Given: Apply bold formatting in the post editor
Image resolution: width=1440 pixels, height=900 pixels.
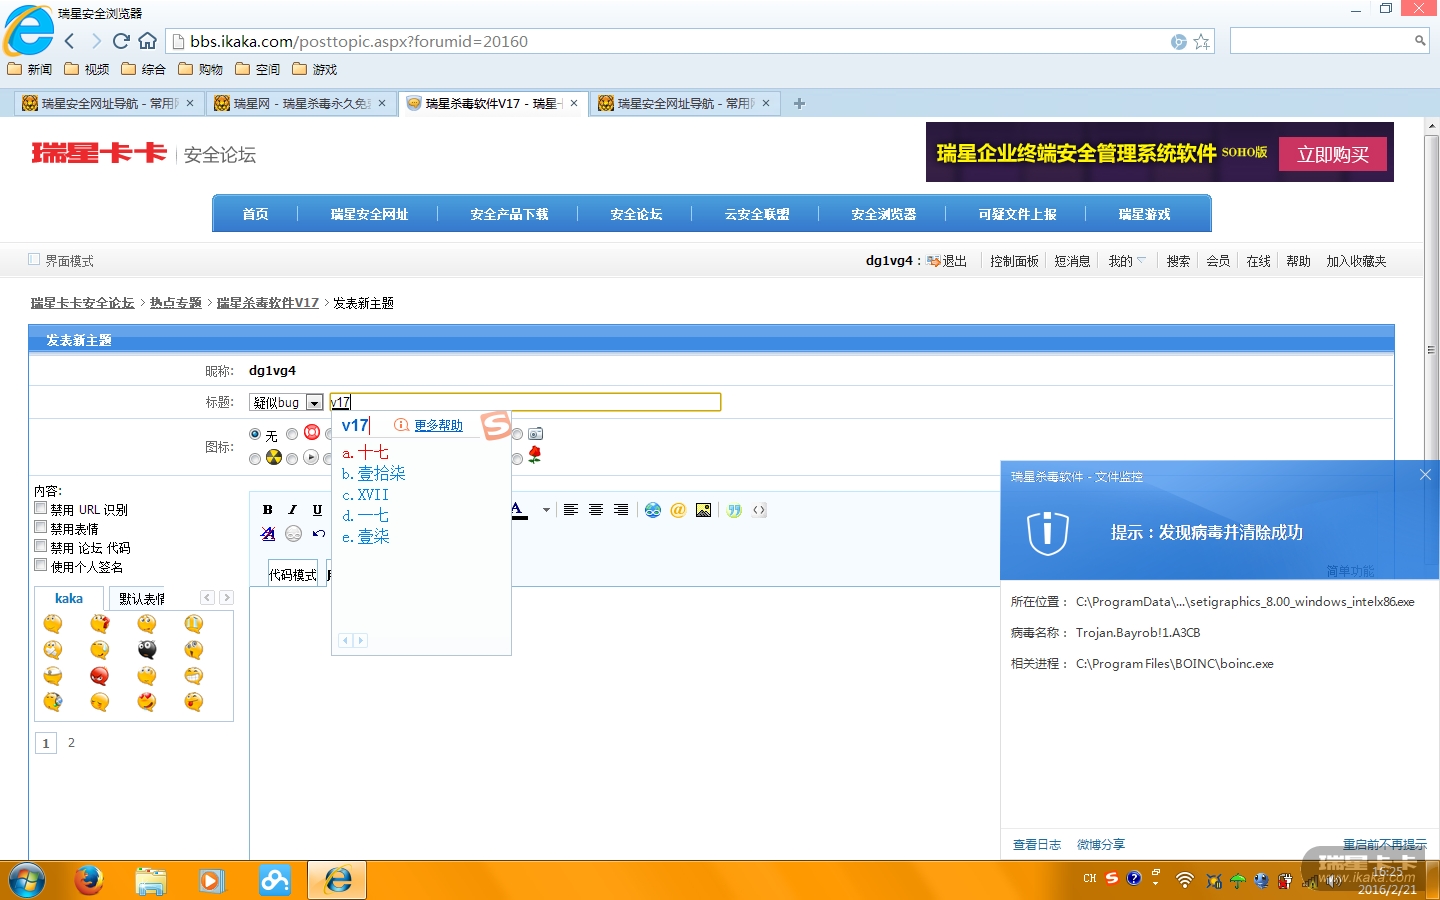Looking at the screenshot, I should click(x=268, y=510).
